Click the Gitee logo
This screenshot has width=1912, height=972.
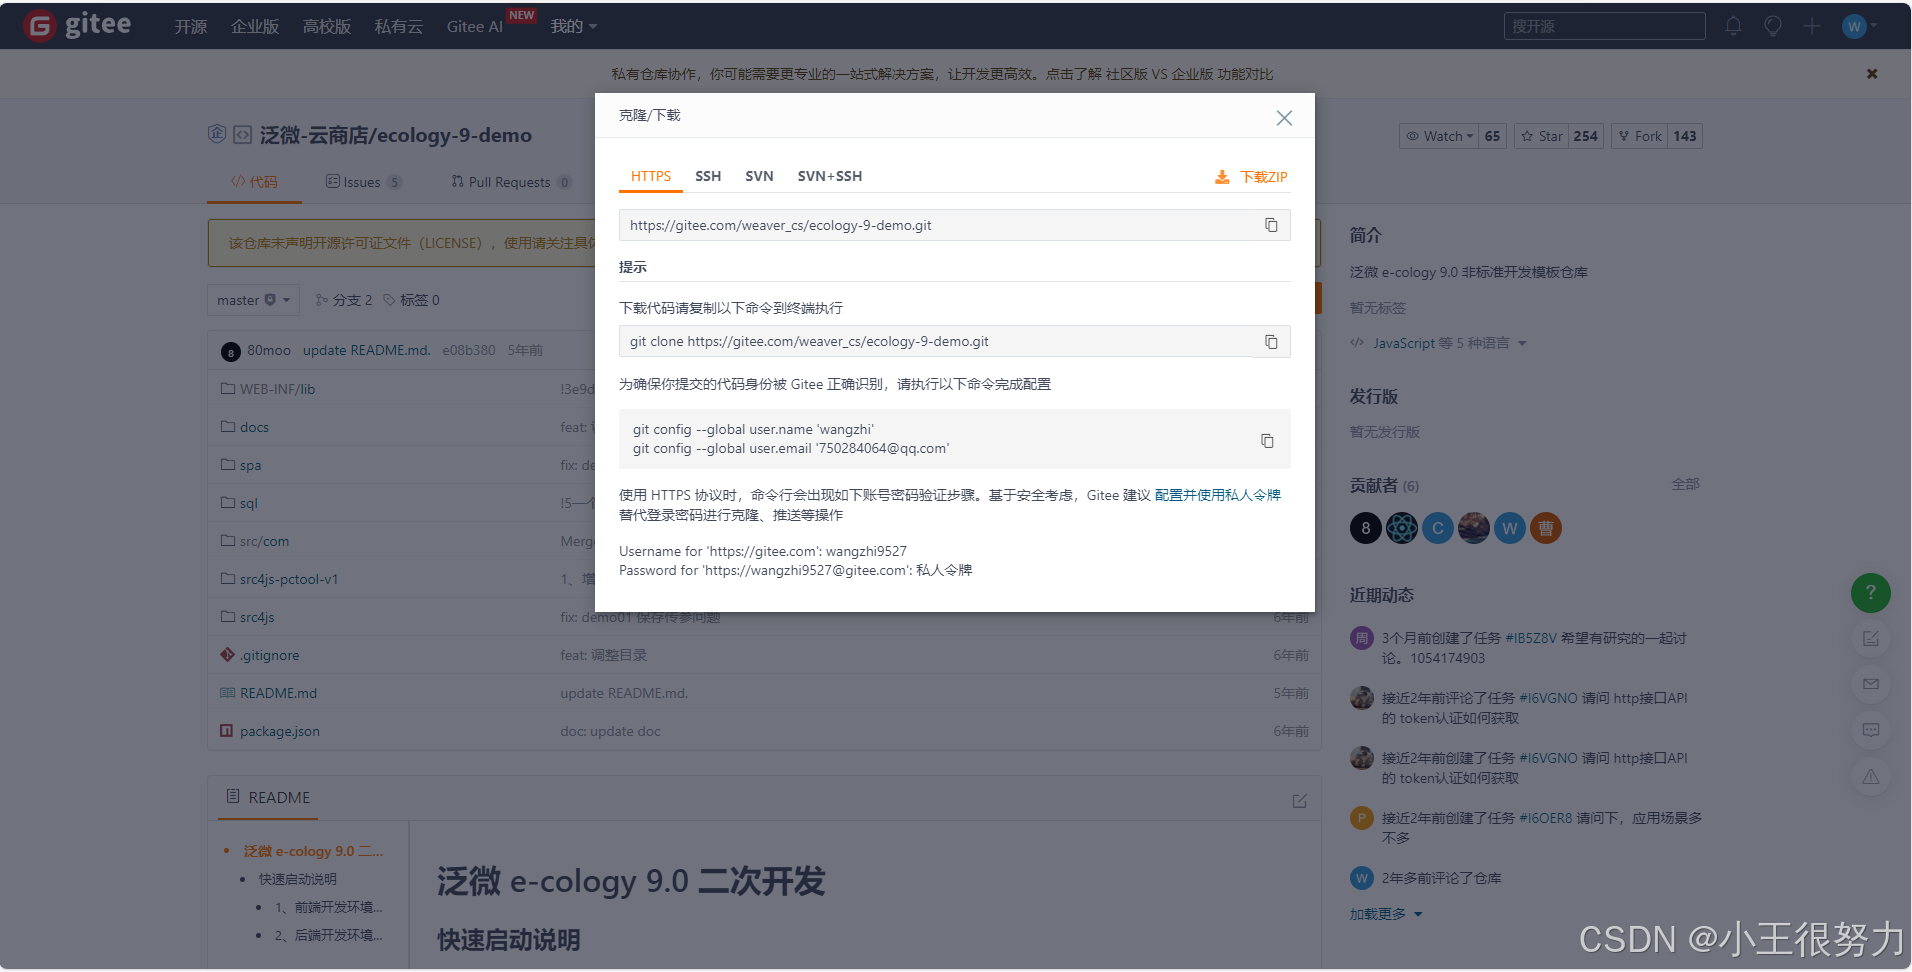77,25
